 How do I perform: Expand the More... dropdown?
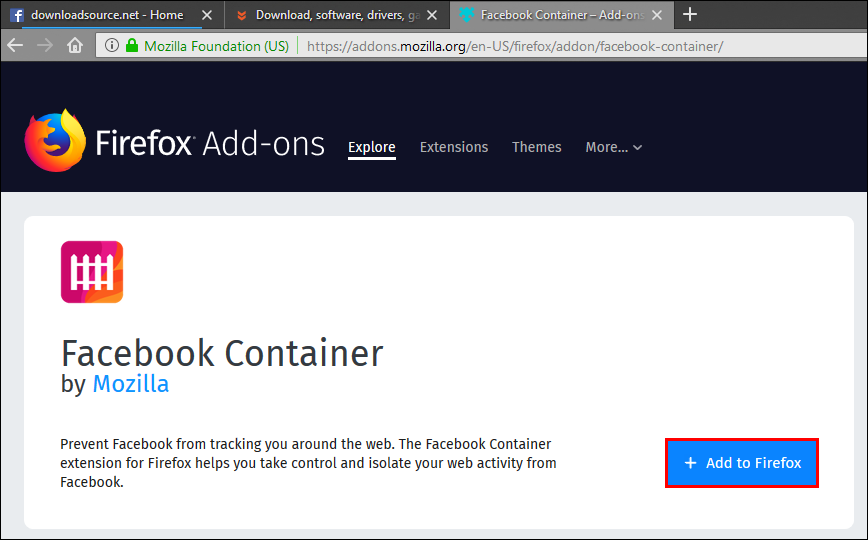[613, 147]
